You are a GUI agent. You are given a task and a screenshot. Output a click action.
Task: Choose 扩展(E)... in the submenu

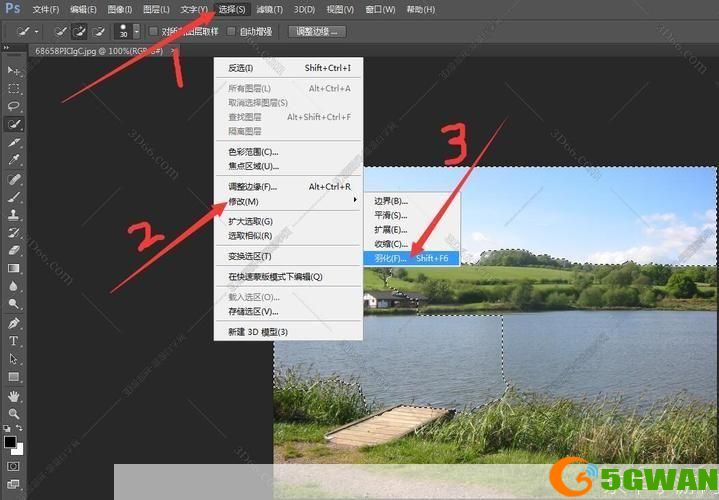412,229
